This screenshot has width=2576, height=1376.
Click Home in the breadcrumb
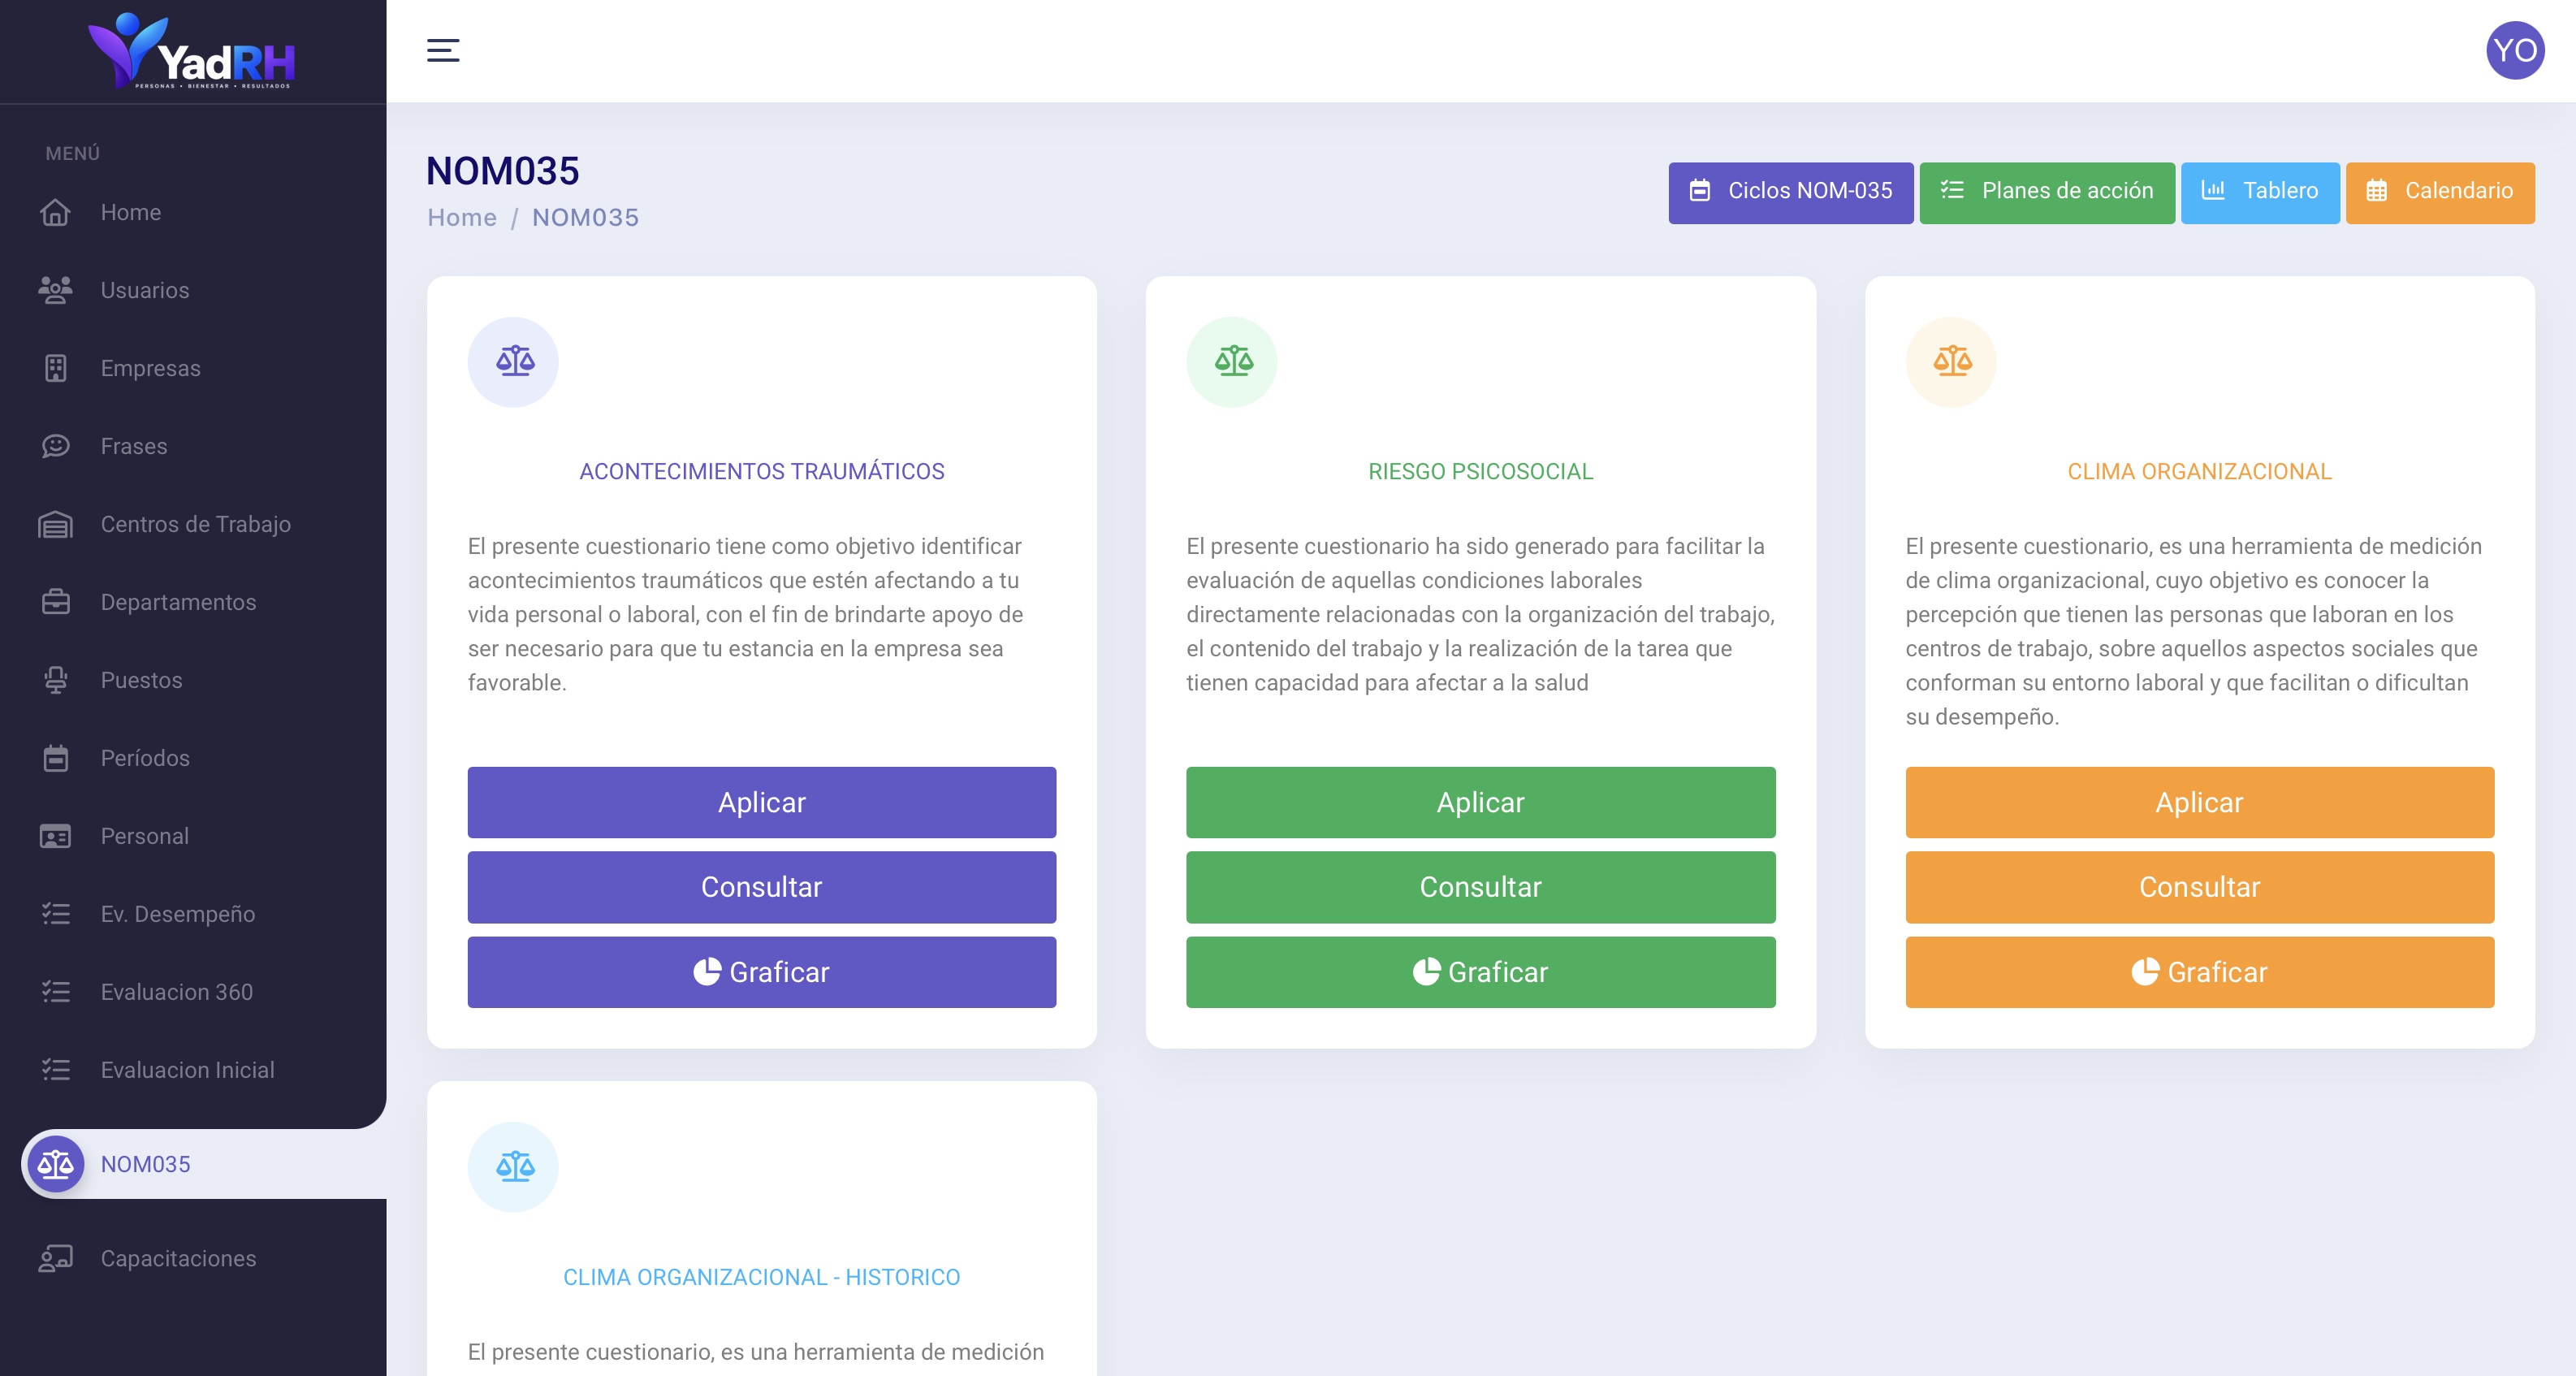[461, 217]
